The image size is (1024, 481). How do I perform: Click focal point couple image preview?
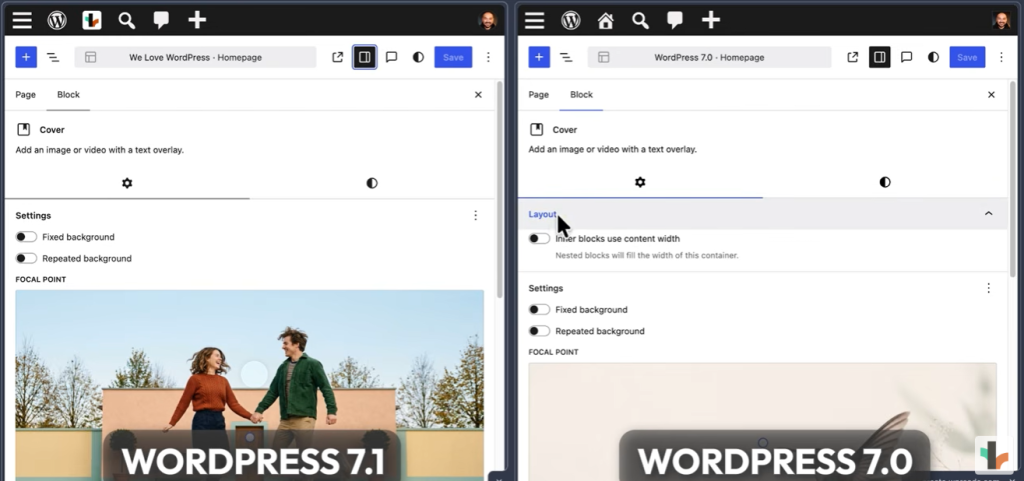(x=249, y=385)
